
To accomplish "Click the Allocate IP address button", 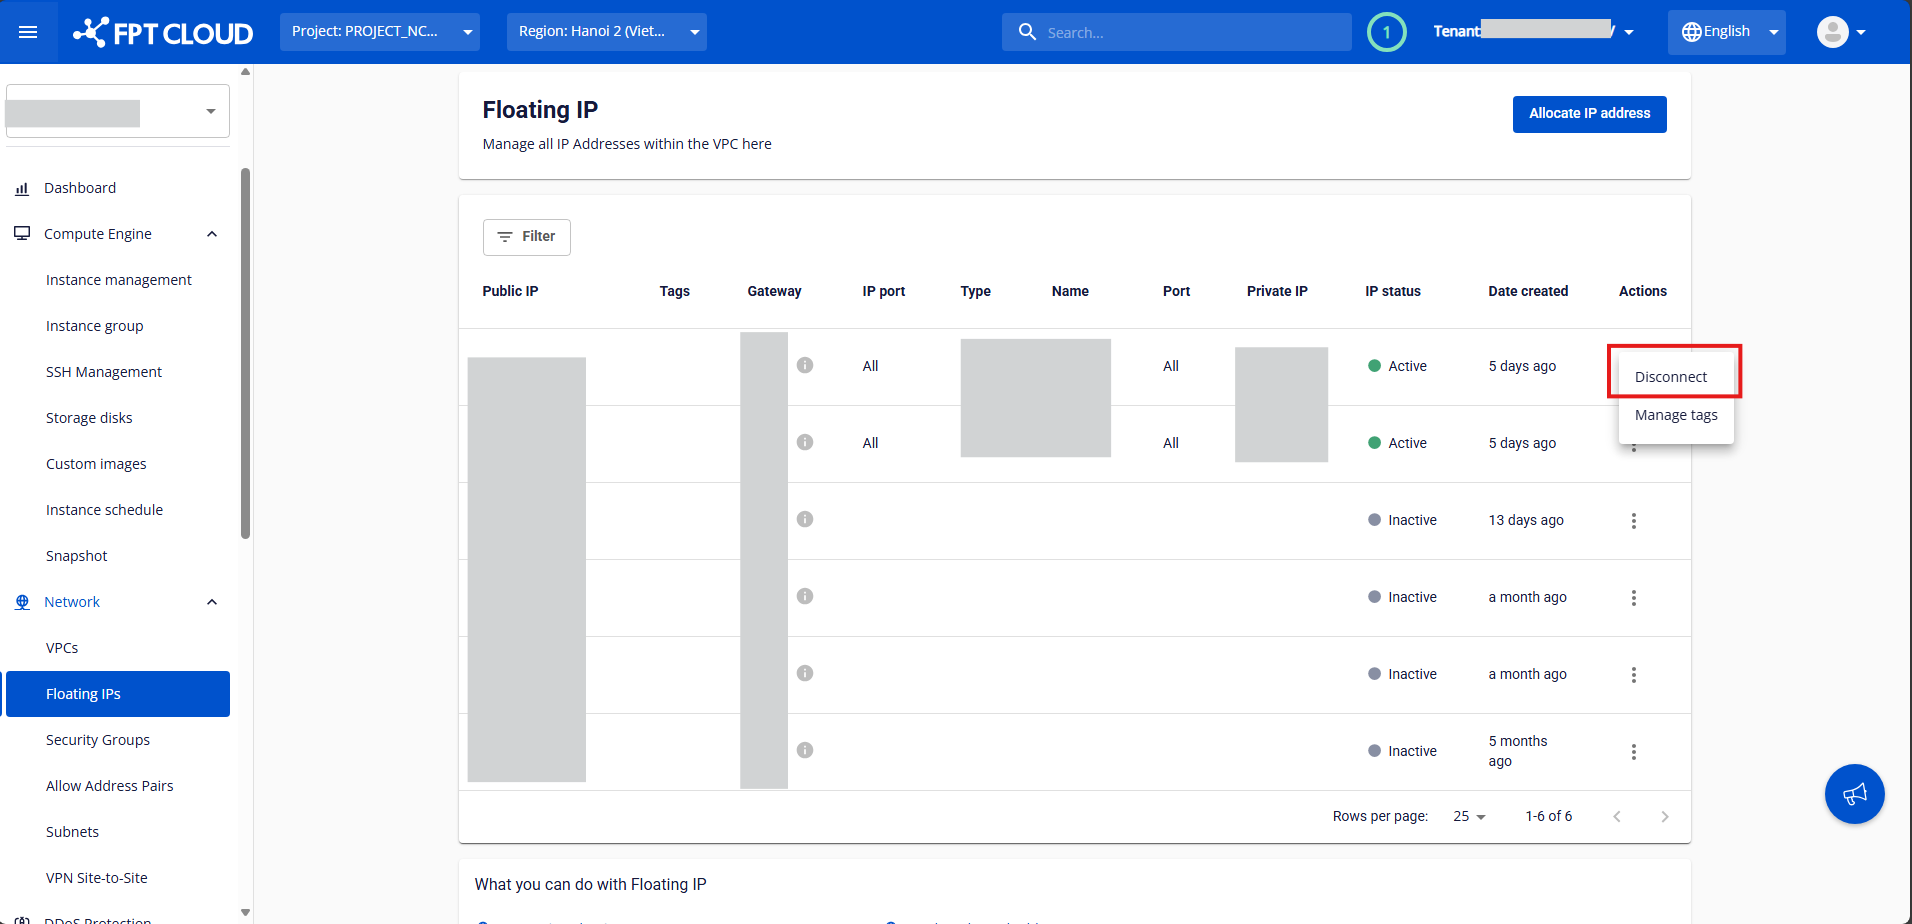I will tap(1589, 114).
